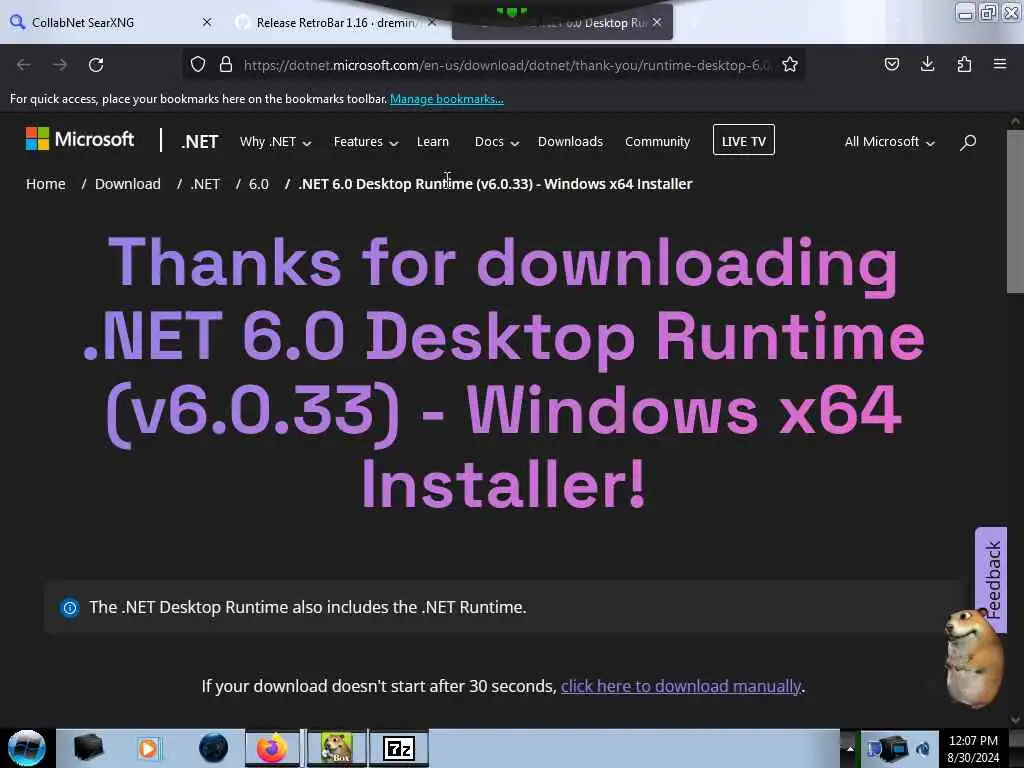Open 7-Zip taskbar icon
Viewport: 1024px width, 768px height.
[399, 748]
